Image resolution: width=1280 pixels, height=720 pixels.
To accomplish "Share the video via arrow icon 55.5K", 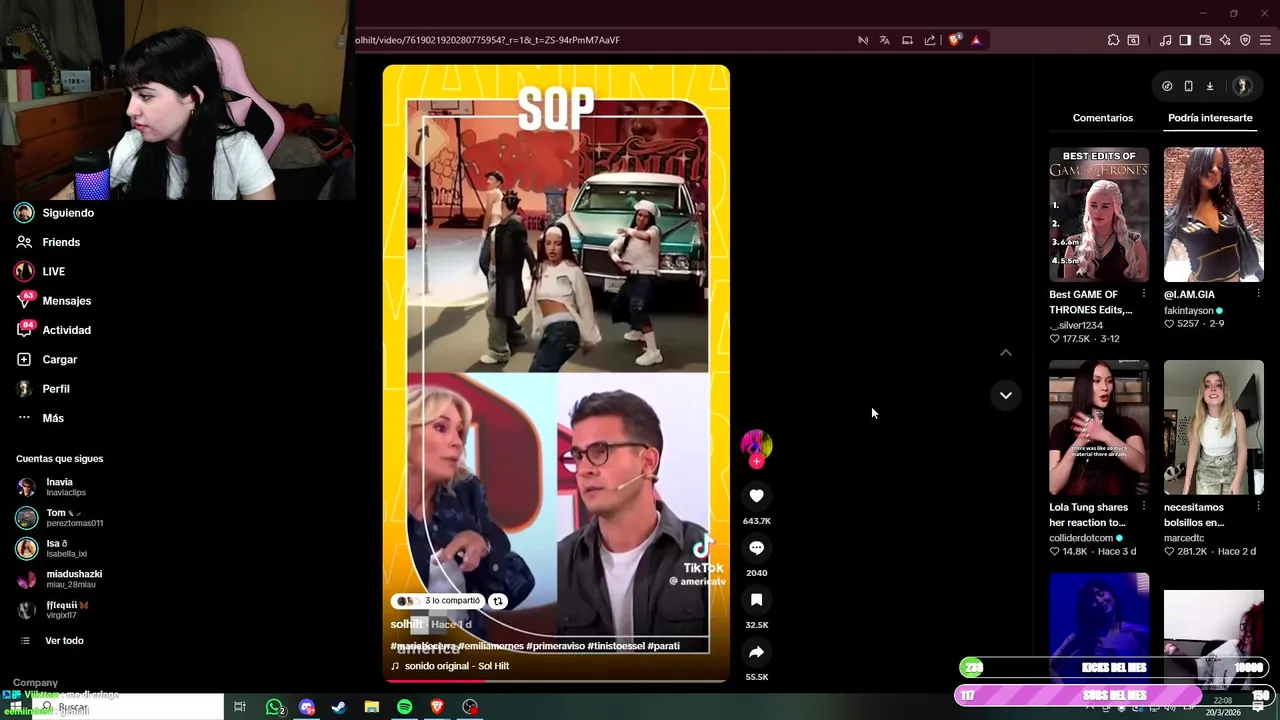I will tap(756, 652).
